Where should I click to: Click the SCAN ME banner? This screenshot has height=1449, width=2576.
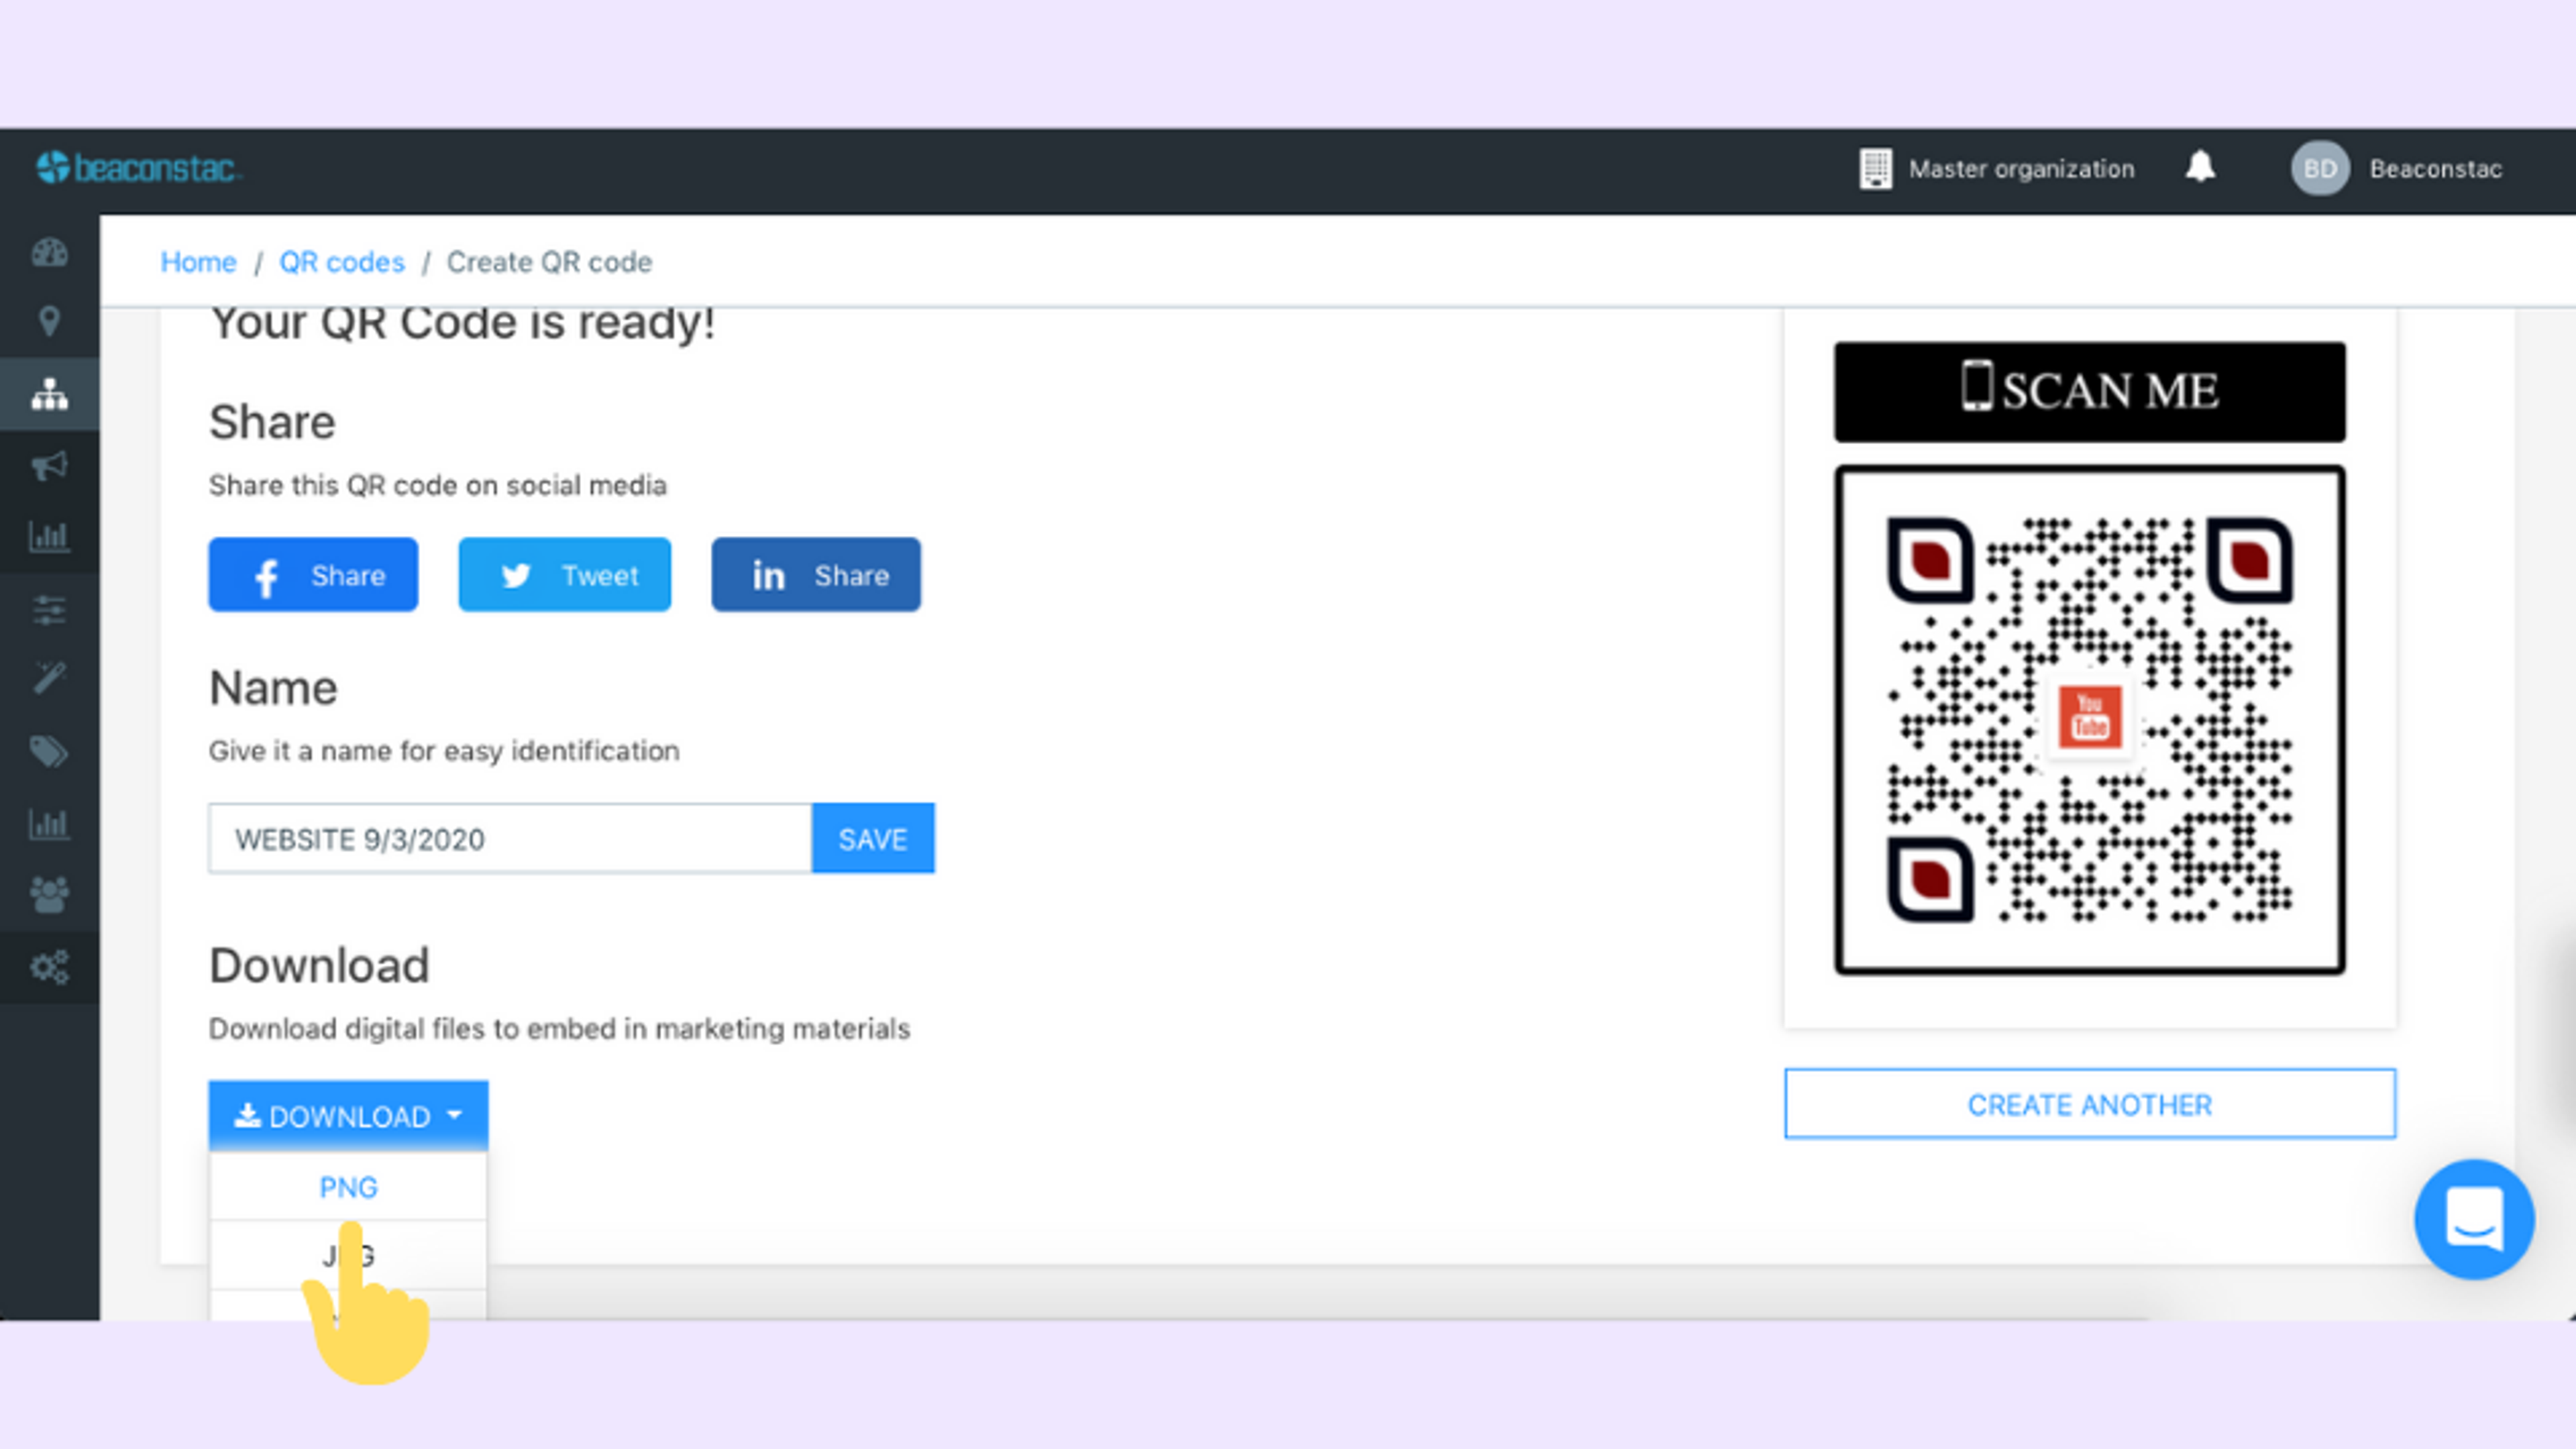coord(2090,391)
